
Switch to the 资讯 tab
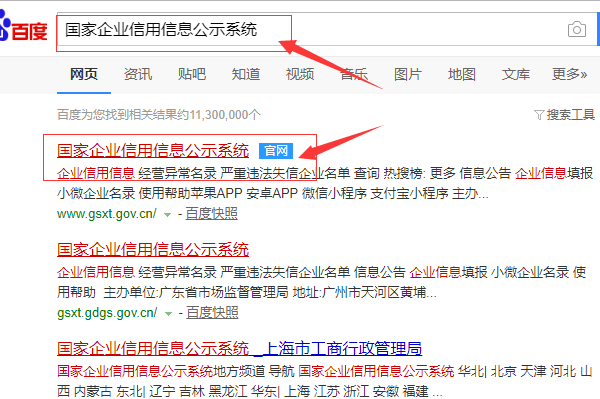click(x=138, y=74)
